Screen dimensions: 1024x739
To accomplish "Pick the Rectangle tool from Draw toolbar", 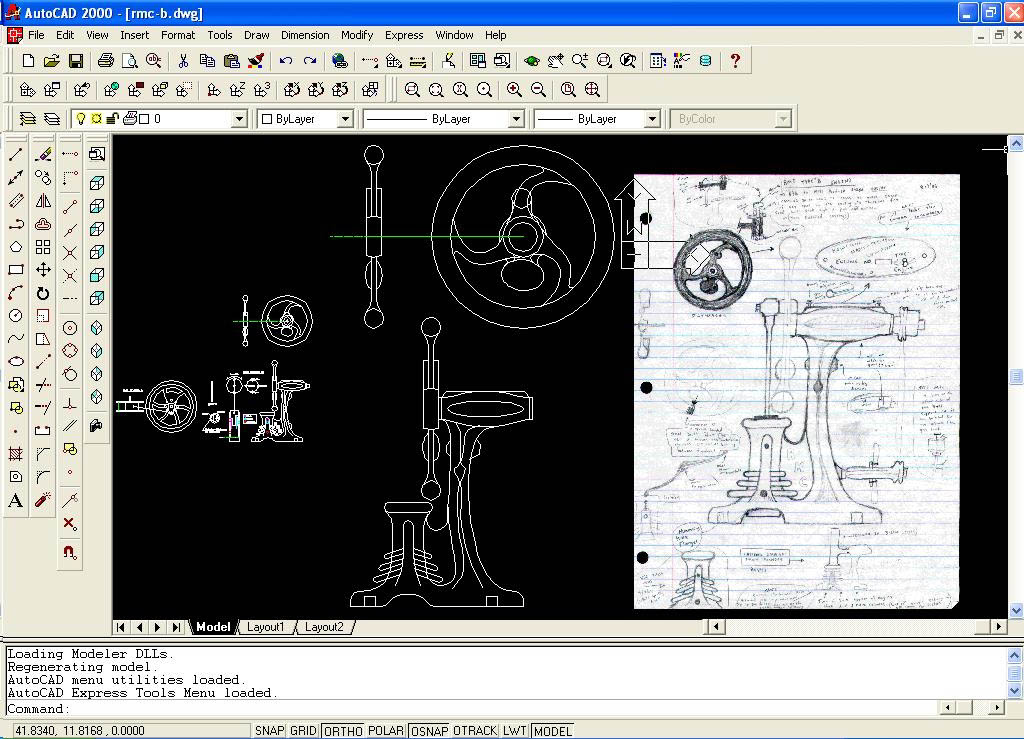I will coord(14,268).
